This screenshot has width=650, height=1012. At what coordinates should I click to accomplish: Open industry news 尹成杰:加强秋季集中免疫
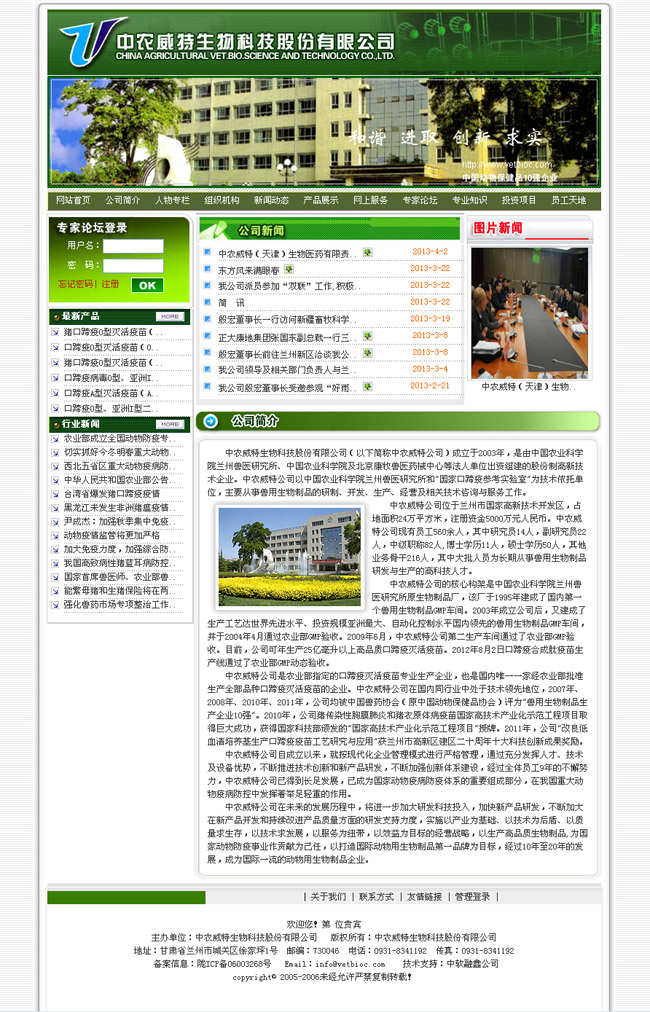(119, 521)
